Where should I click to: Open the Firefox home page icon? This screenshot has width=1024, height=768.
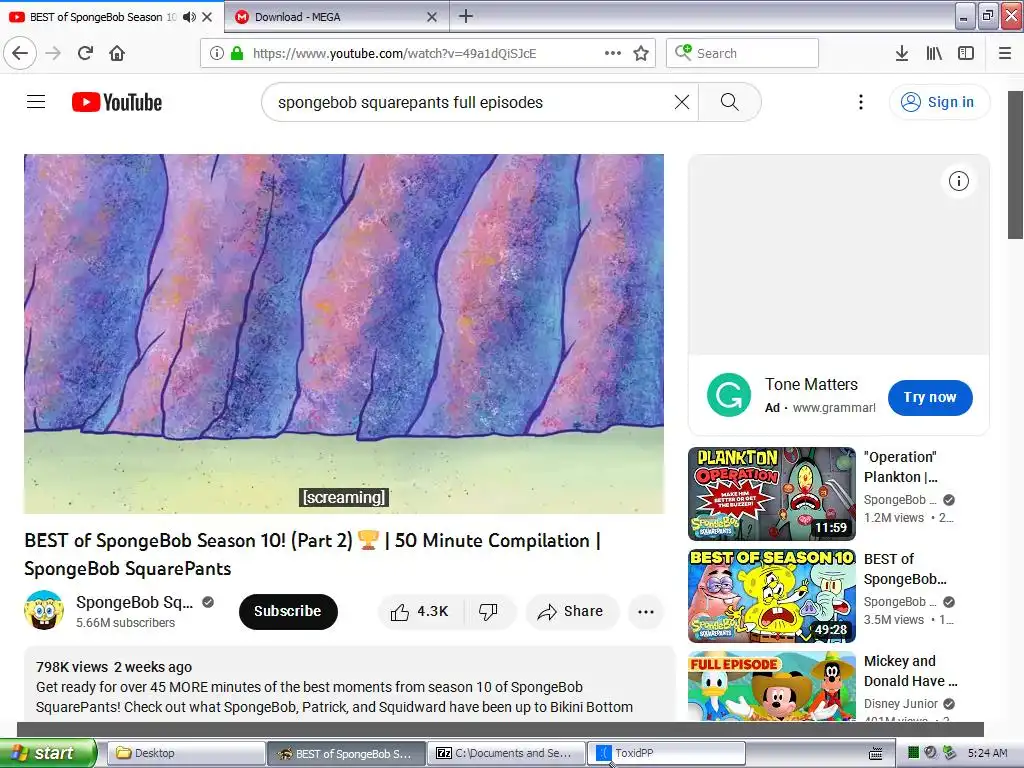click(x=117, y=53)
